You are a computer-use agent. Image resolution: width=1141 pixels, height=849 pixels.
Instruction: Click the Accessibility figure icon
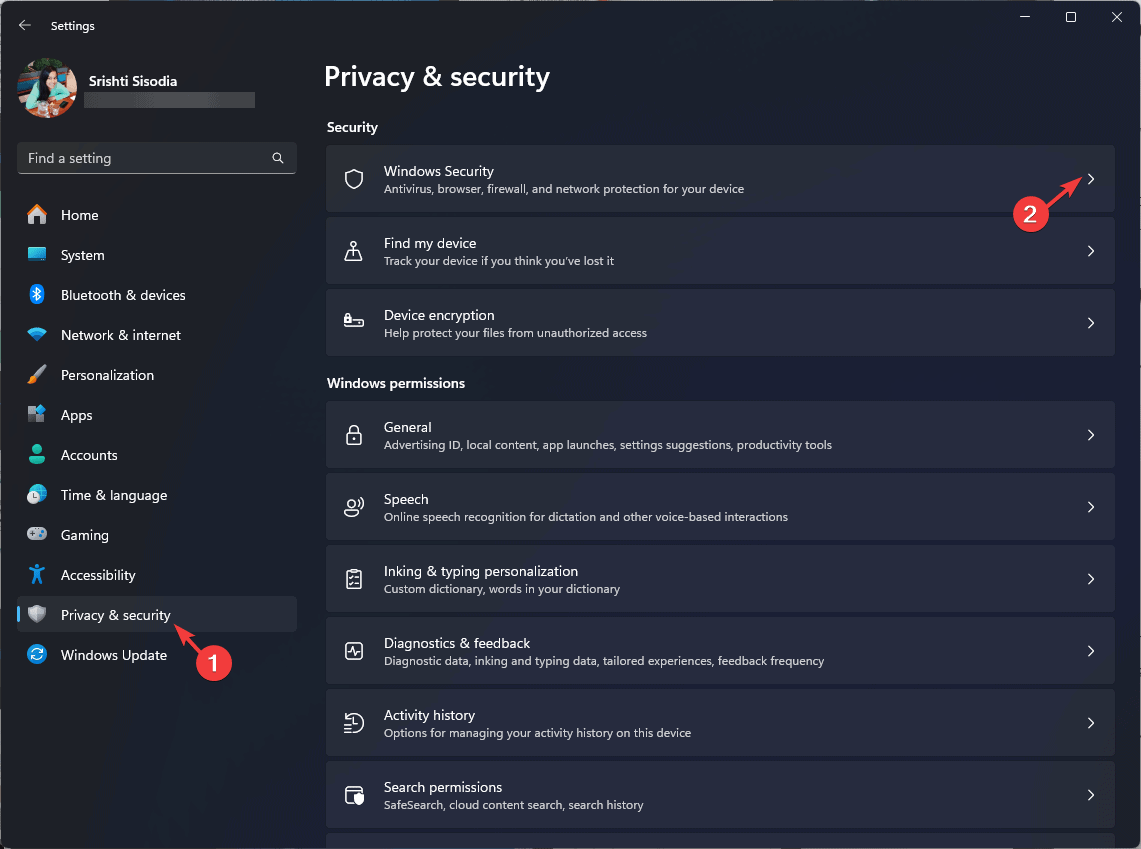click(x=36, y=575)
